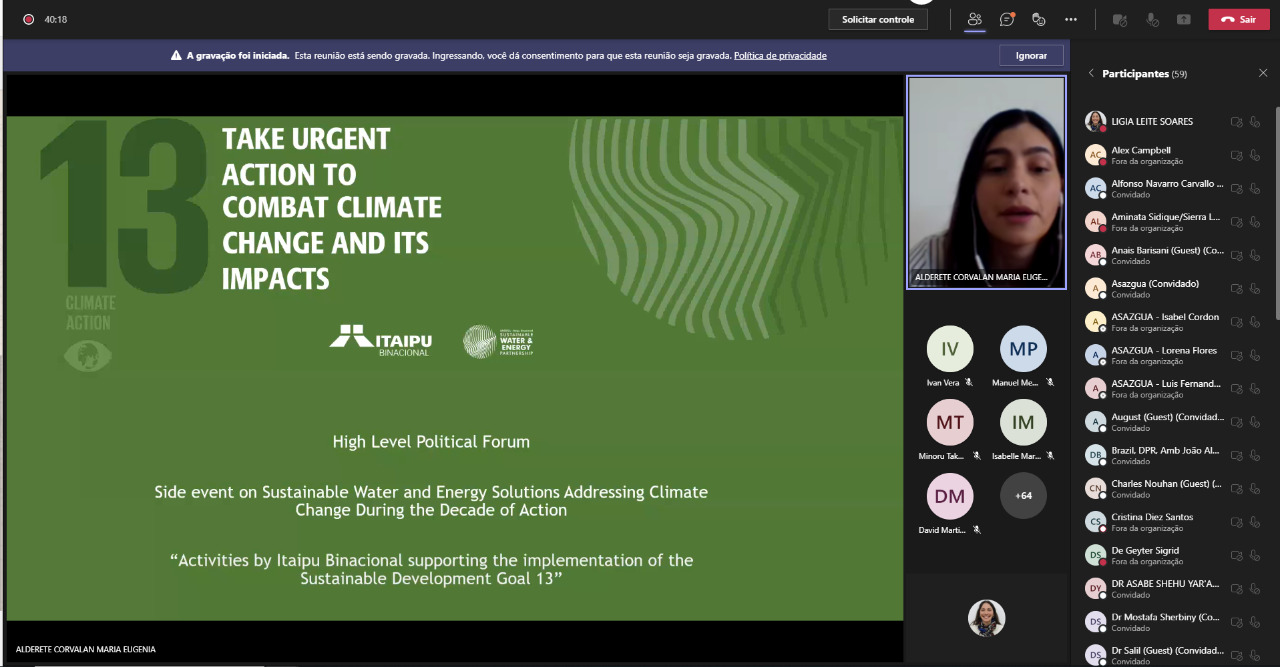Click microphone icon for Alex Campbell

(x=1255, y=155)
